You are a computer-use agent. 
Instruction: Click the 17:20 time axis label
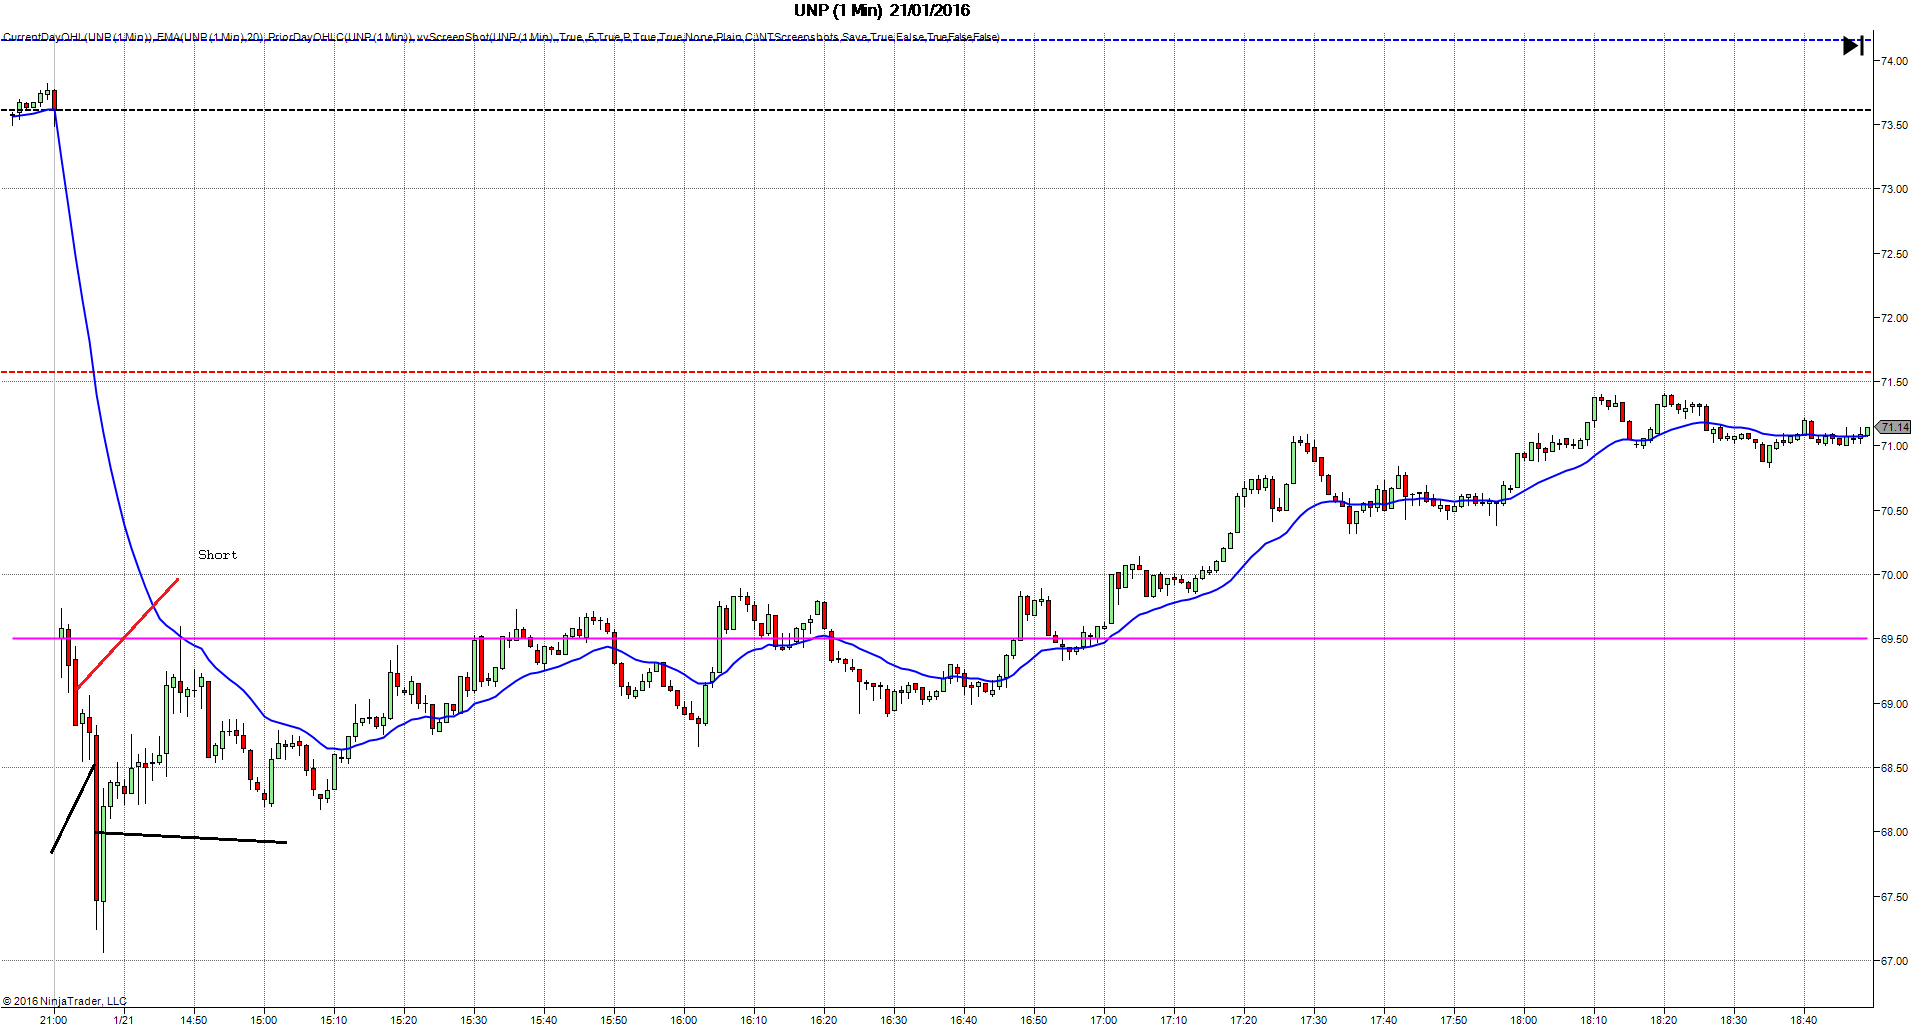coord(1244,1020)
